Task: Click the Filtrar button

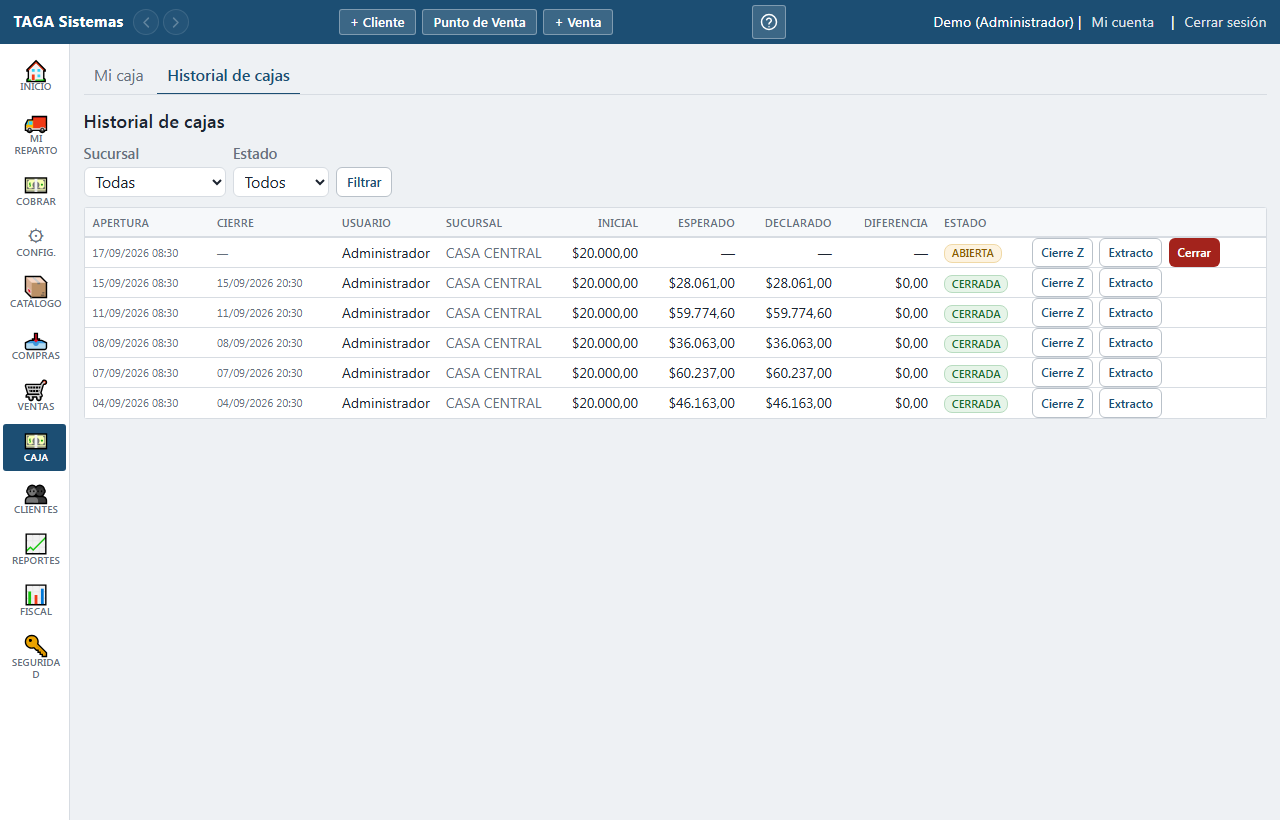Action: [364, 182]
